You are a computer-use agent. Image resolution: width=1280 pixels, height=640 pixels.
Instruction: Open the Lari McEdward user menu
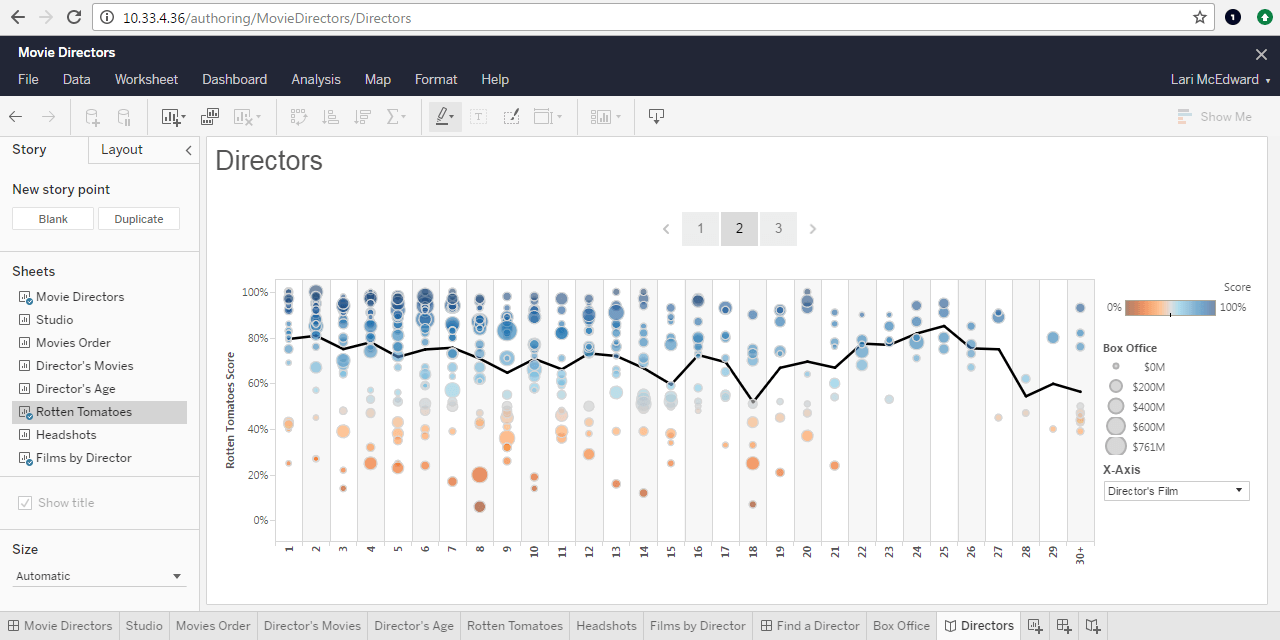point(1220,80)
